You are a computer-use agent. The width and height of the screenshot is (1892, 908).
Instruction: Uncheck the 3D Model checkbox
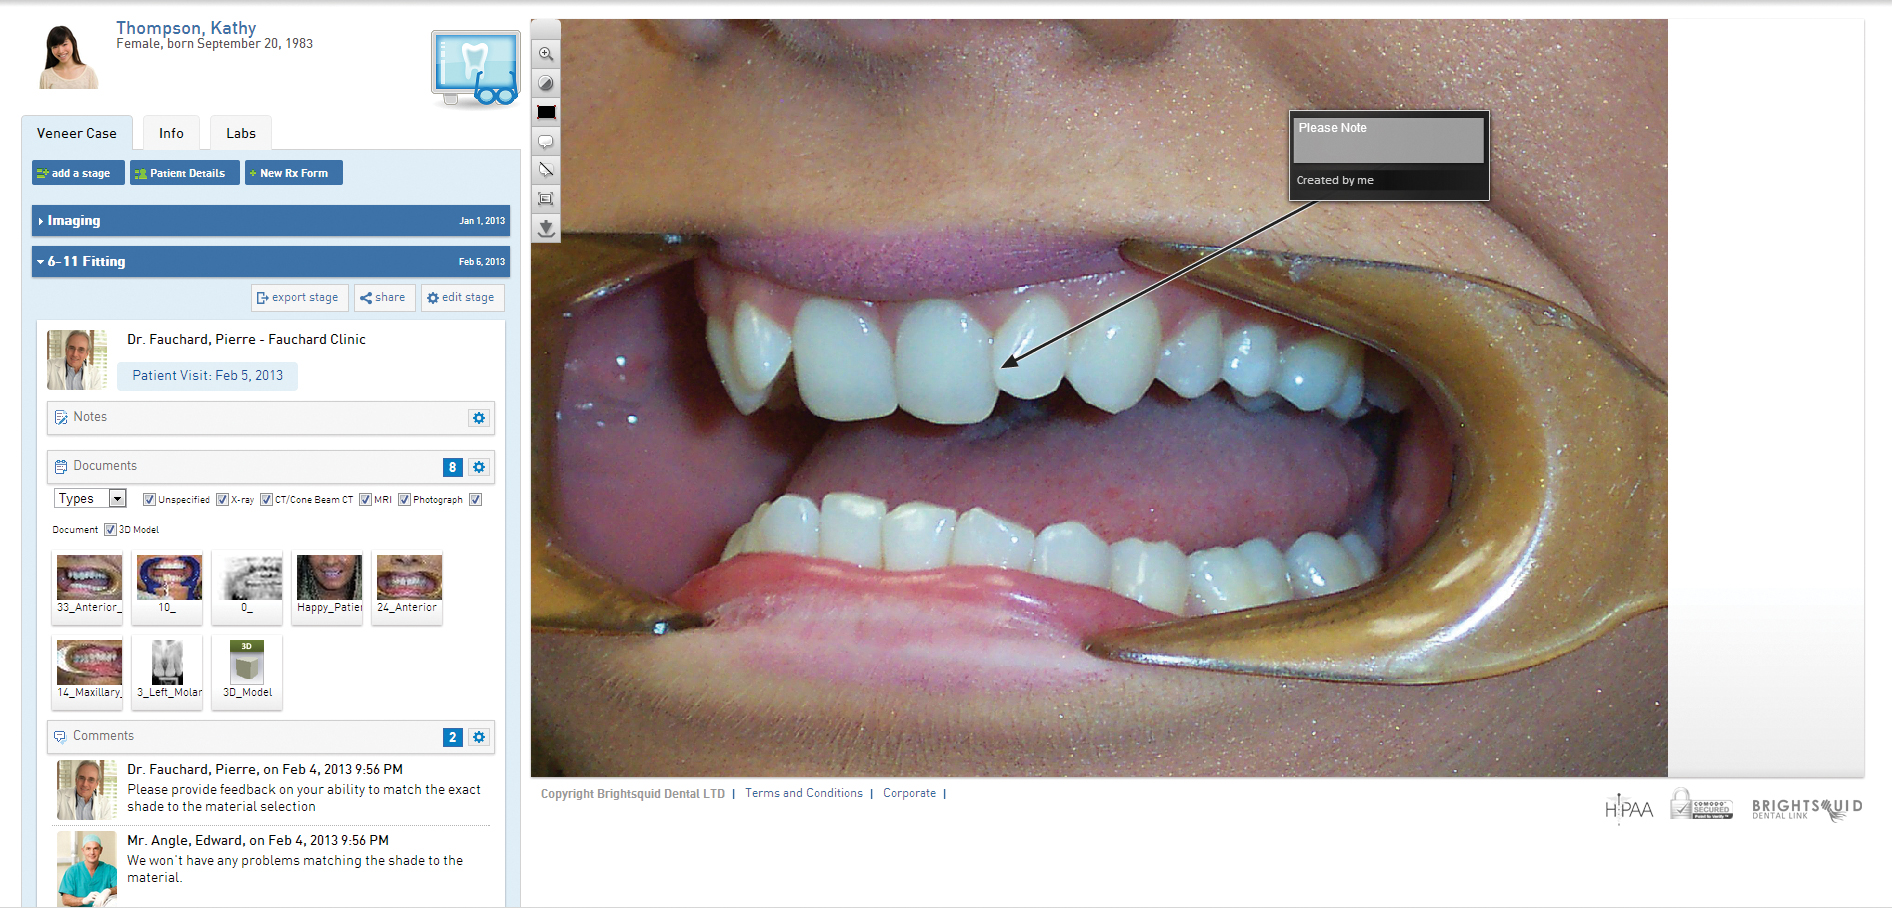tap(110, 530)
